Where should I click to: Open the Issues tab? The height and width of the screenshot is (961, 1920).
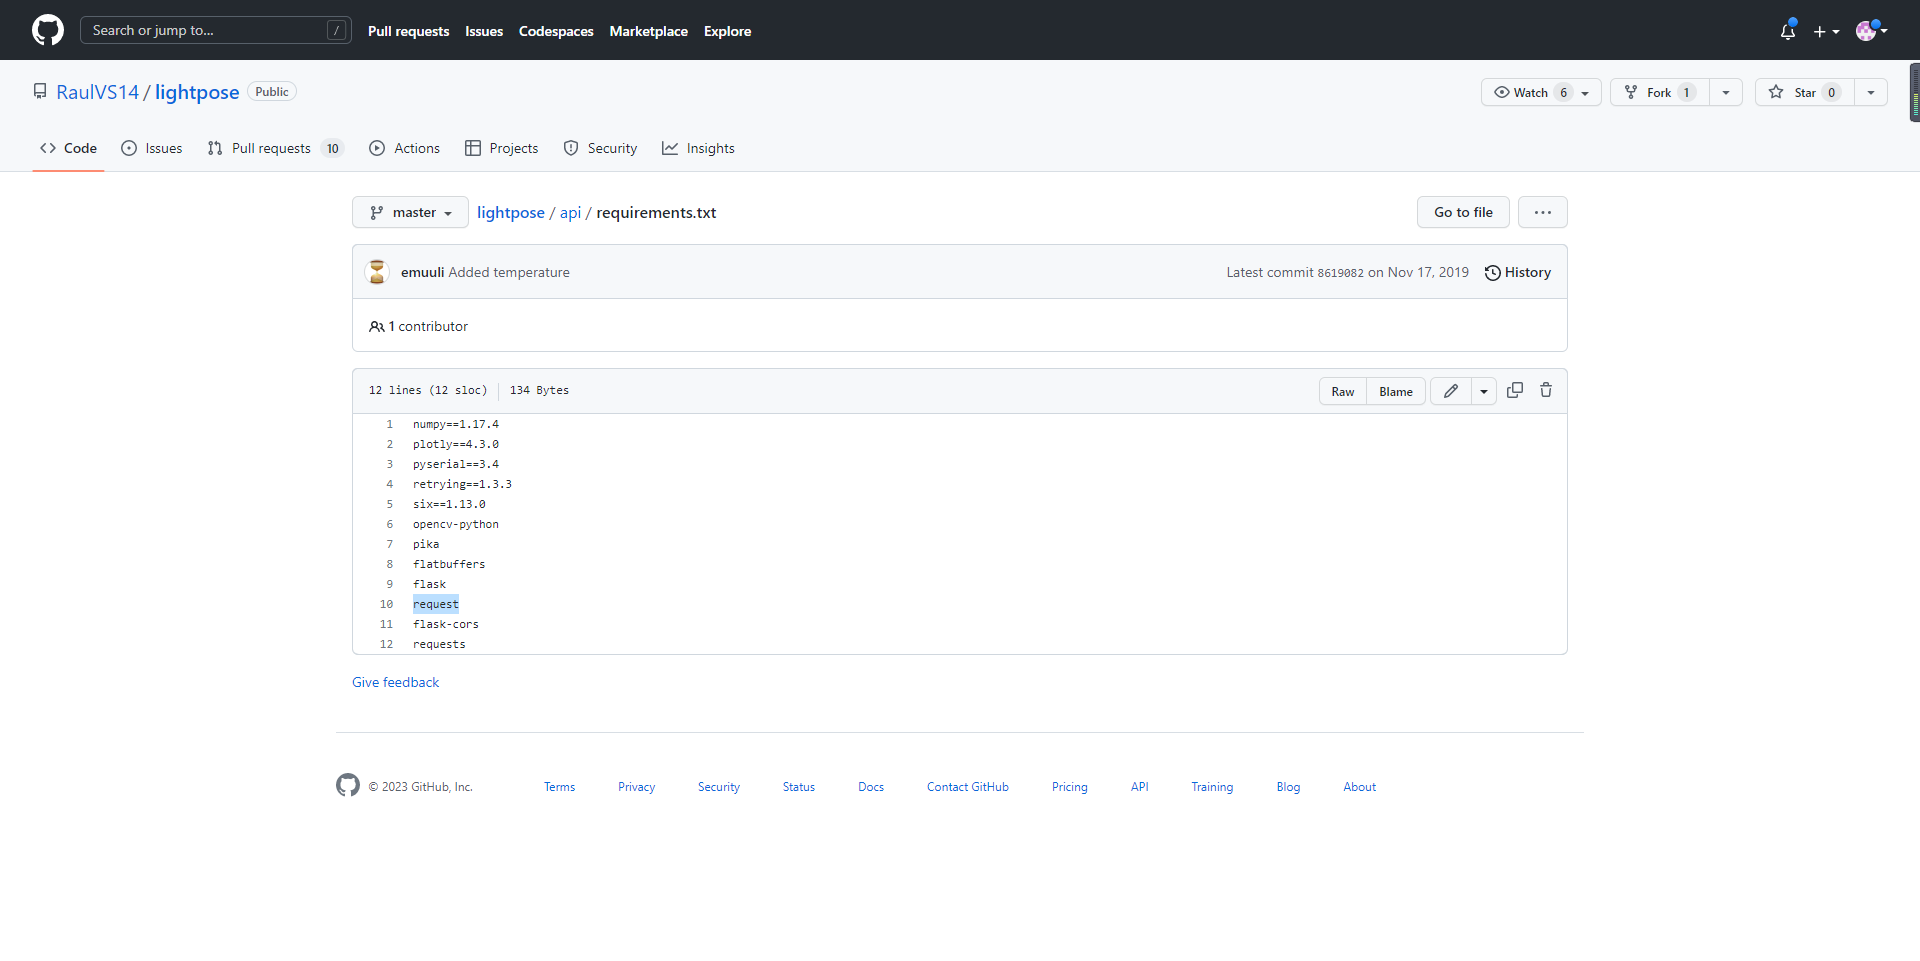[152, 148]
